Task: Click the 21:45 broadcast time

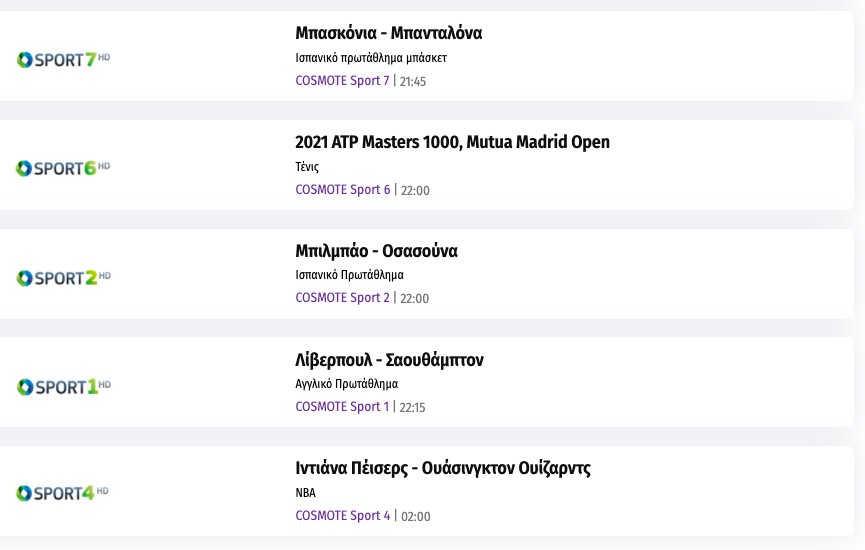Action: click(413, 82)
